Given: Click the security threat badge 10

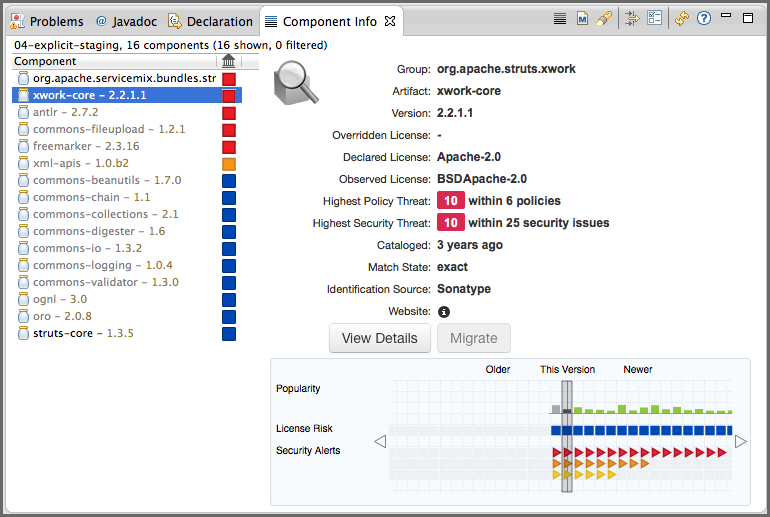Looking at the screenshot, I should pyautogui.click(x=451, y=223).
